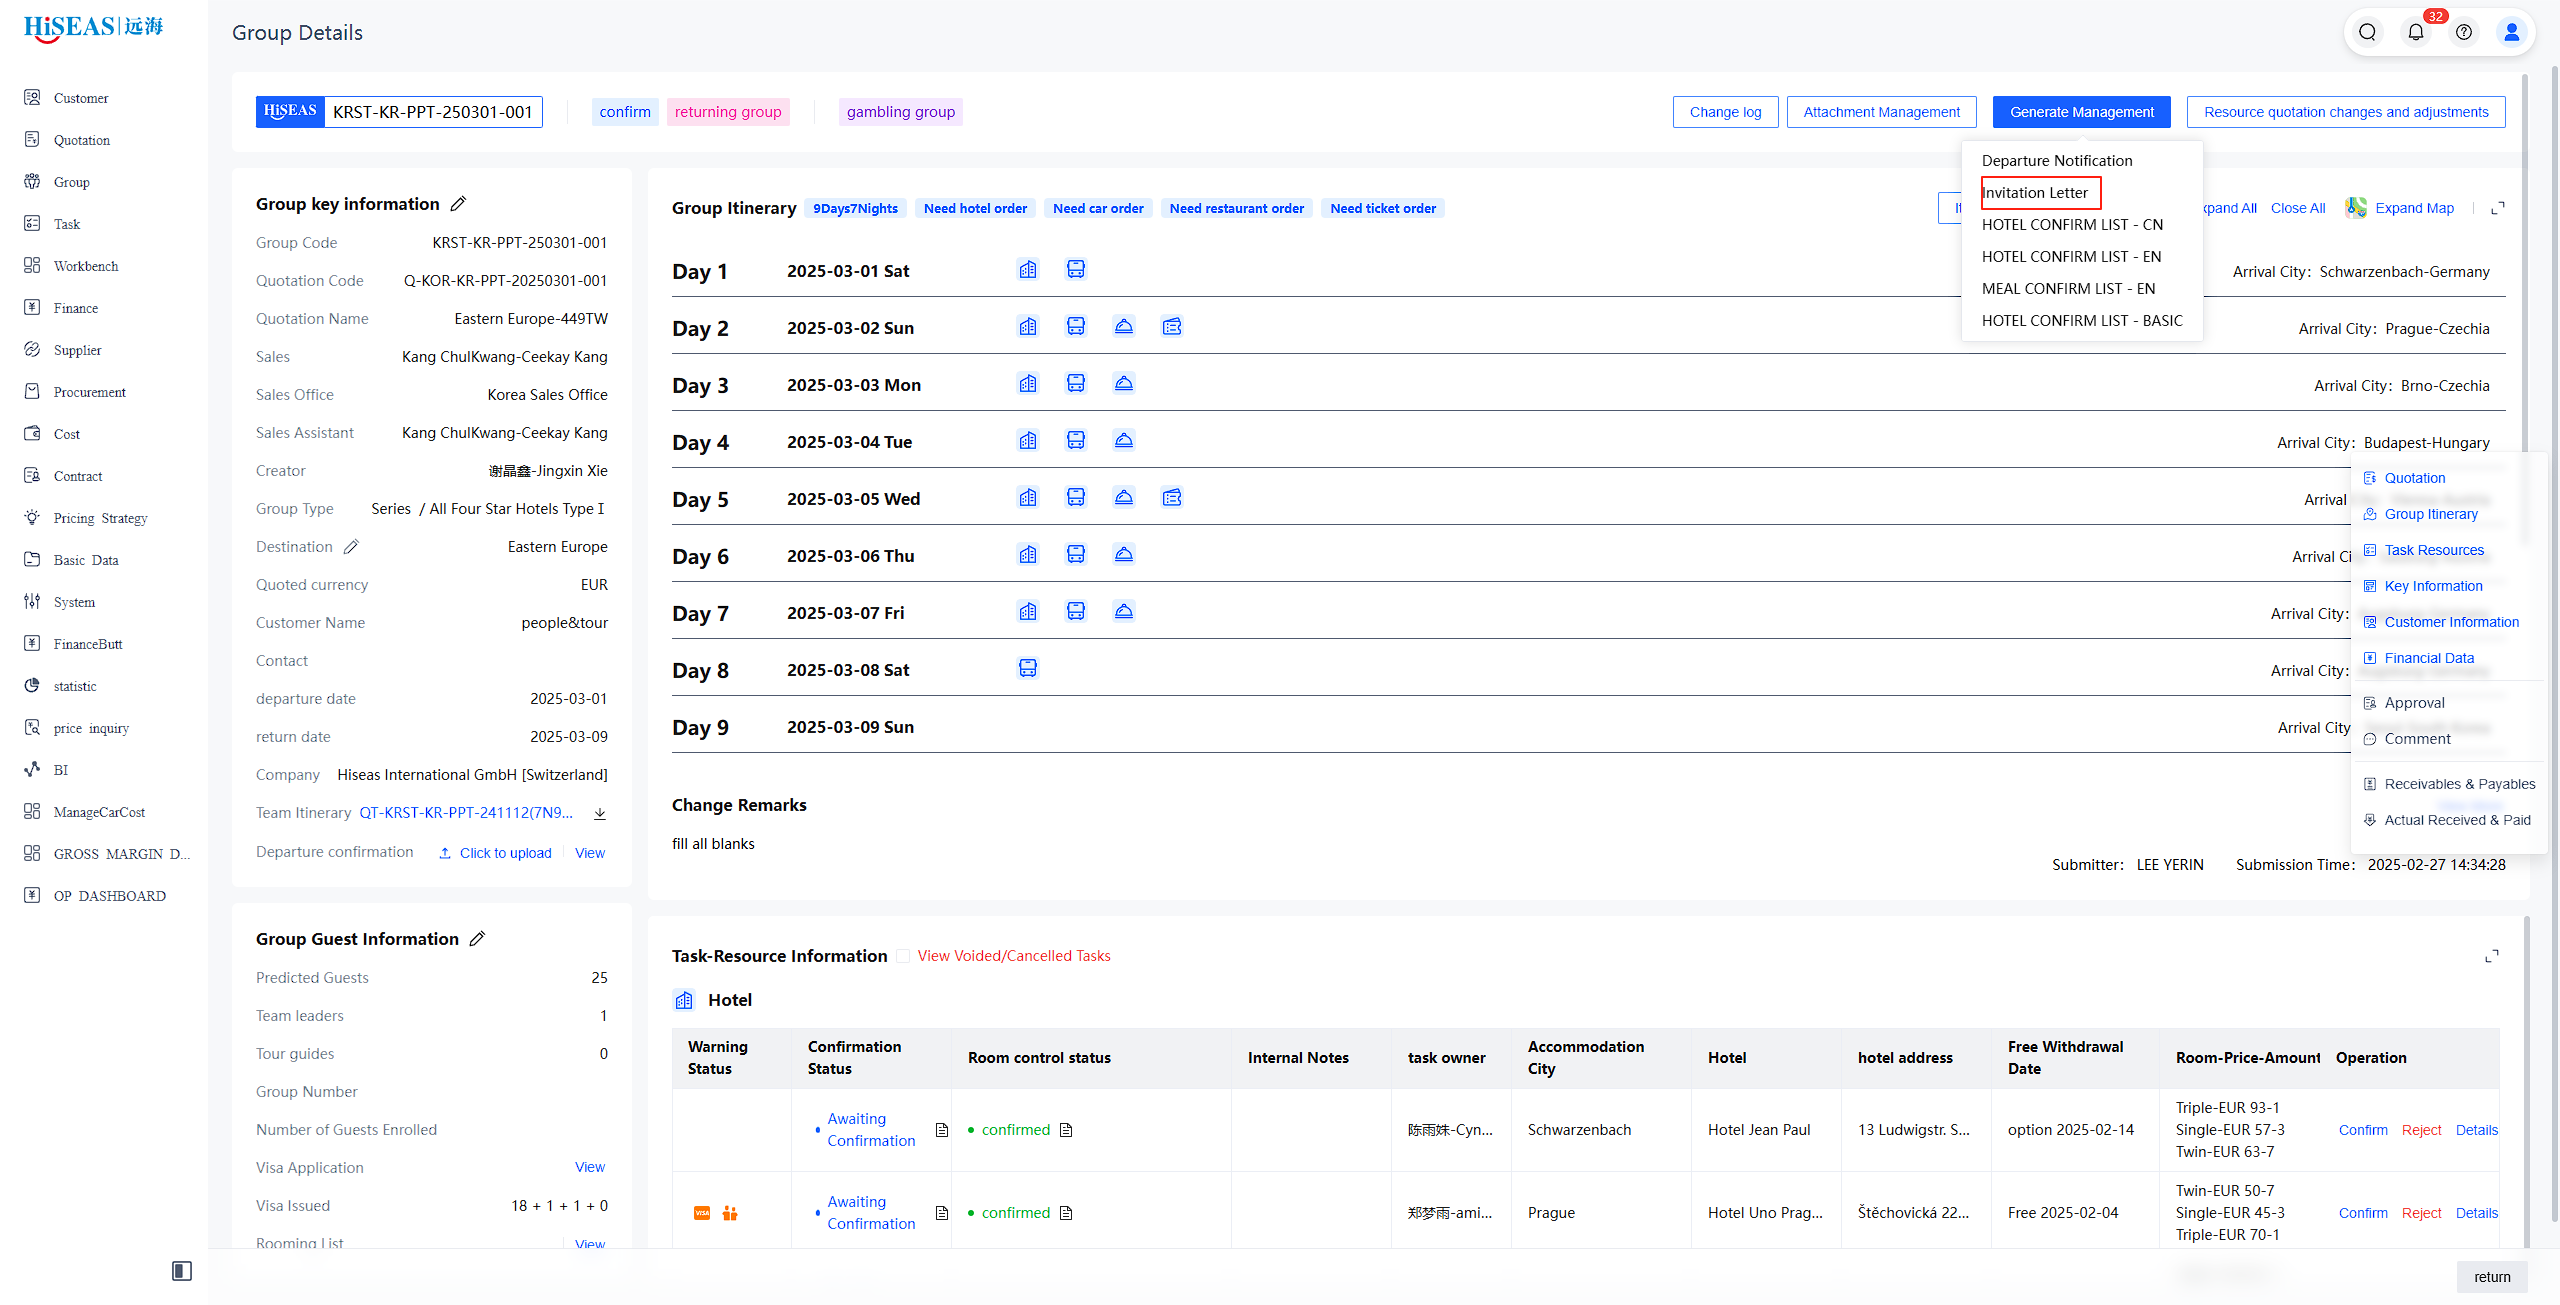The image size is (2560, 1305).
Task: Open document icon beside first Awaiting Confirmation
Action: pyautogui.click(x=941, y=1130)
